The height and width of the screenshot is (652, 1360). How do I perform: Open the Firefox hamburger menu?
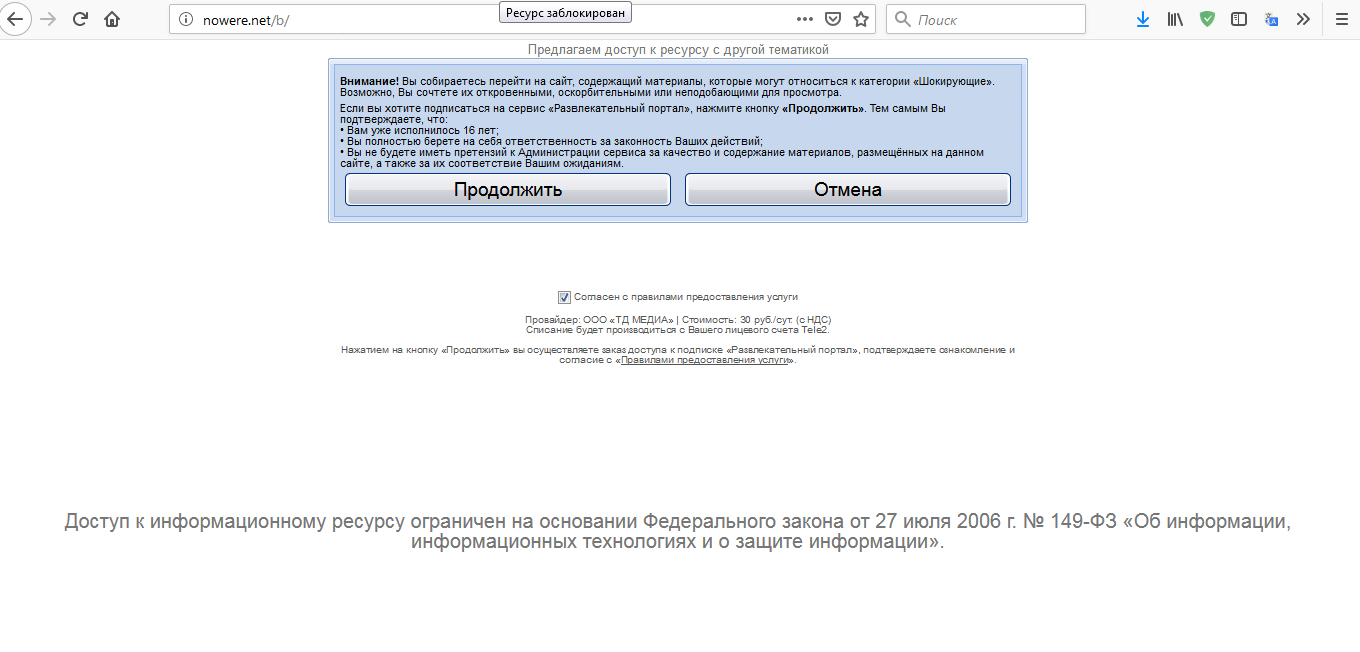coord(1341,19)
